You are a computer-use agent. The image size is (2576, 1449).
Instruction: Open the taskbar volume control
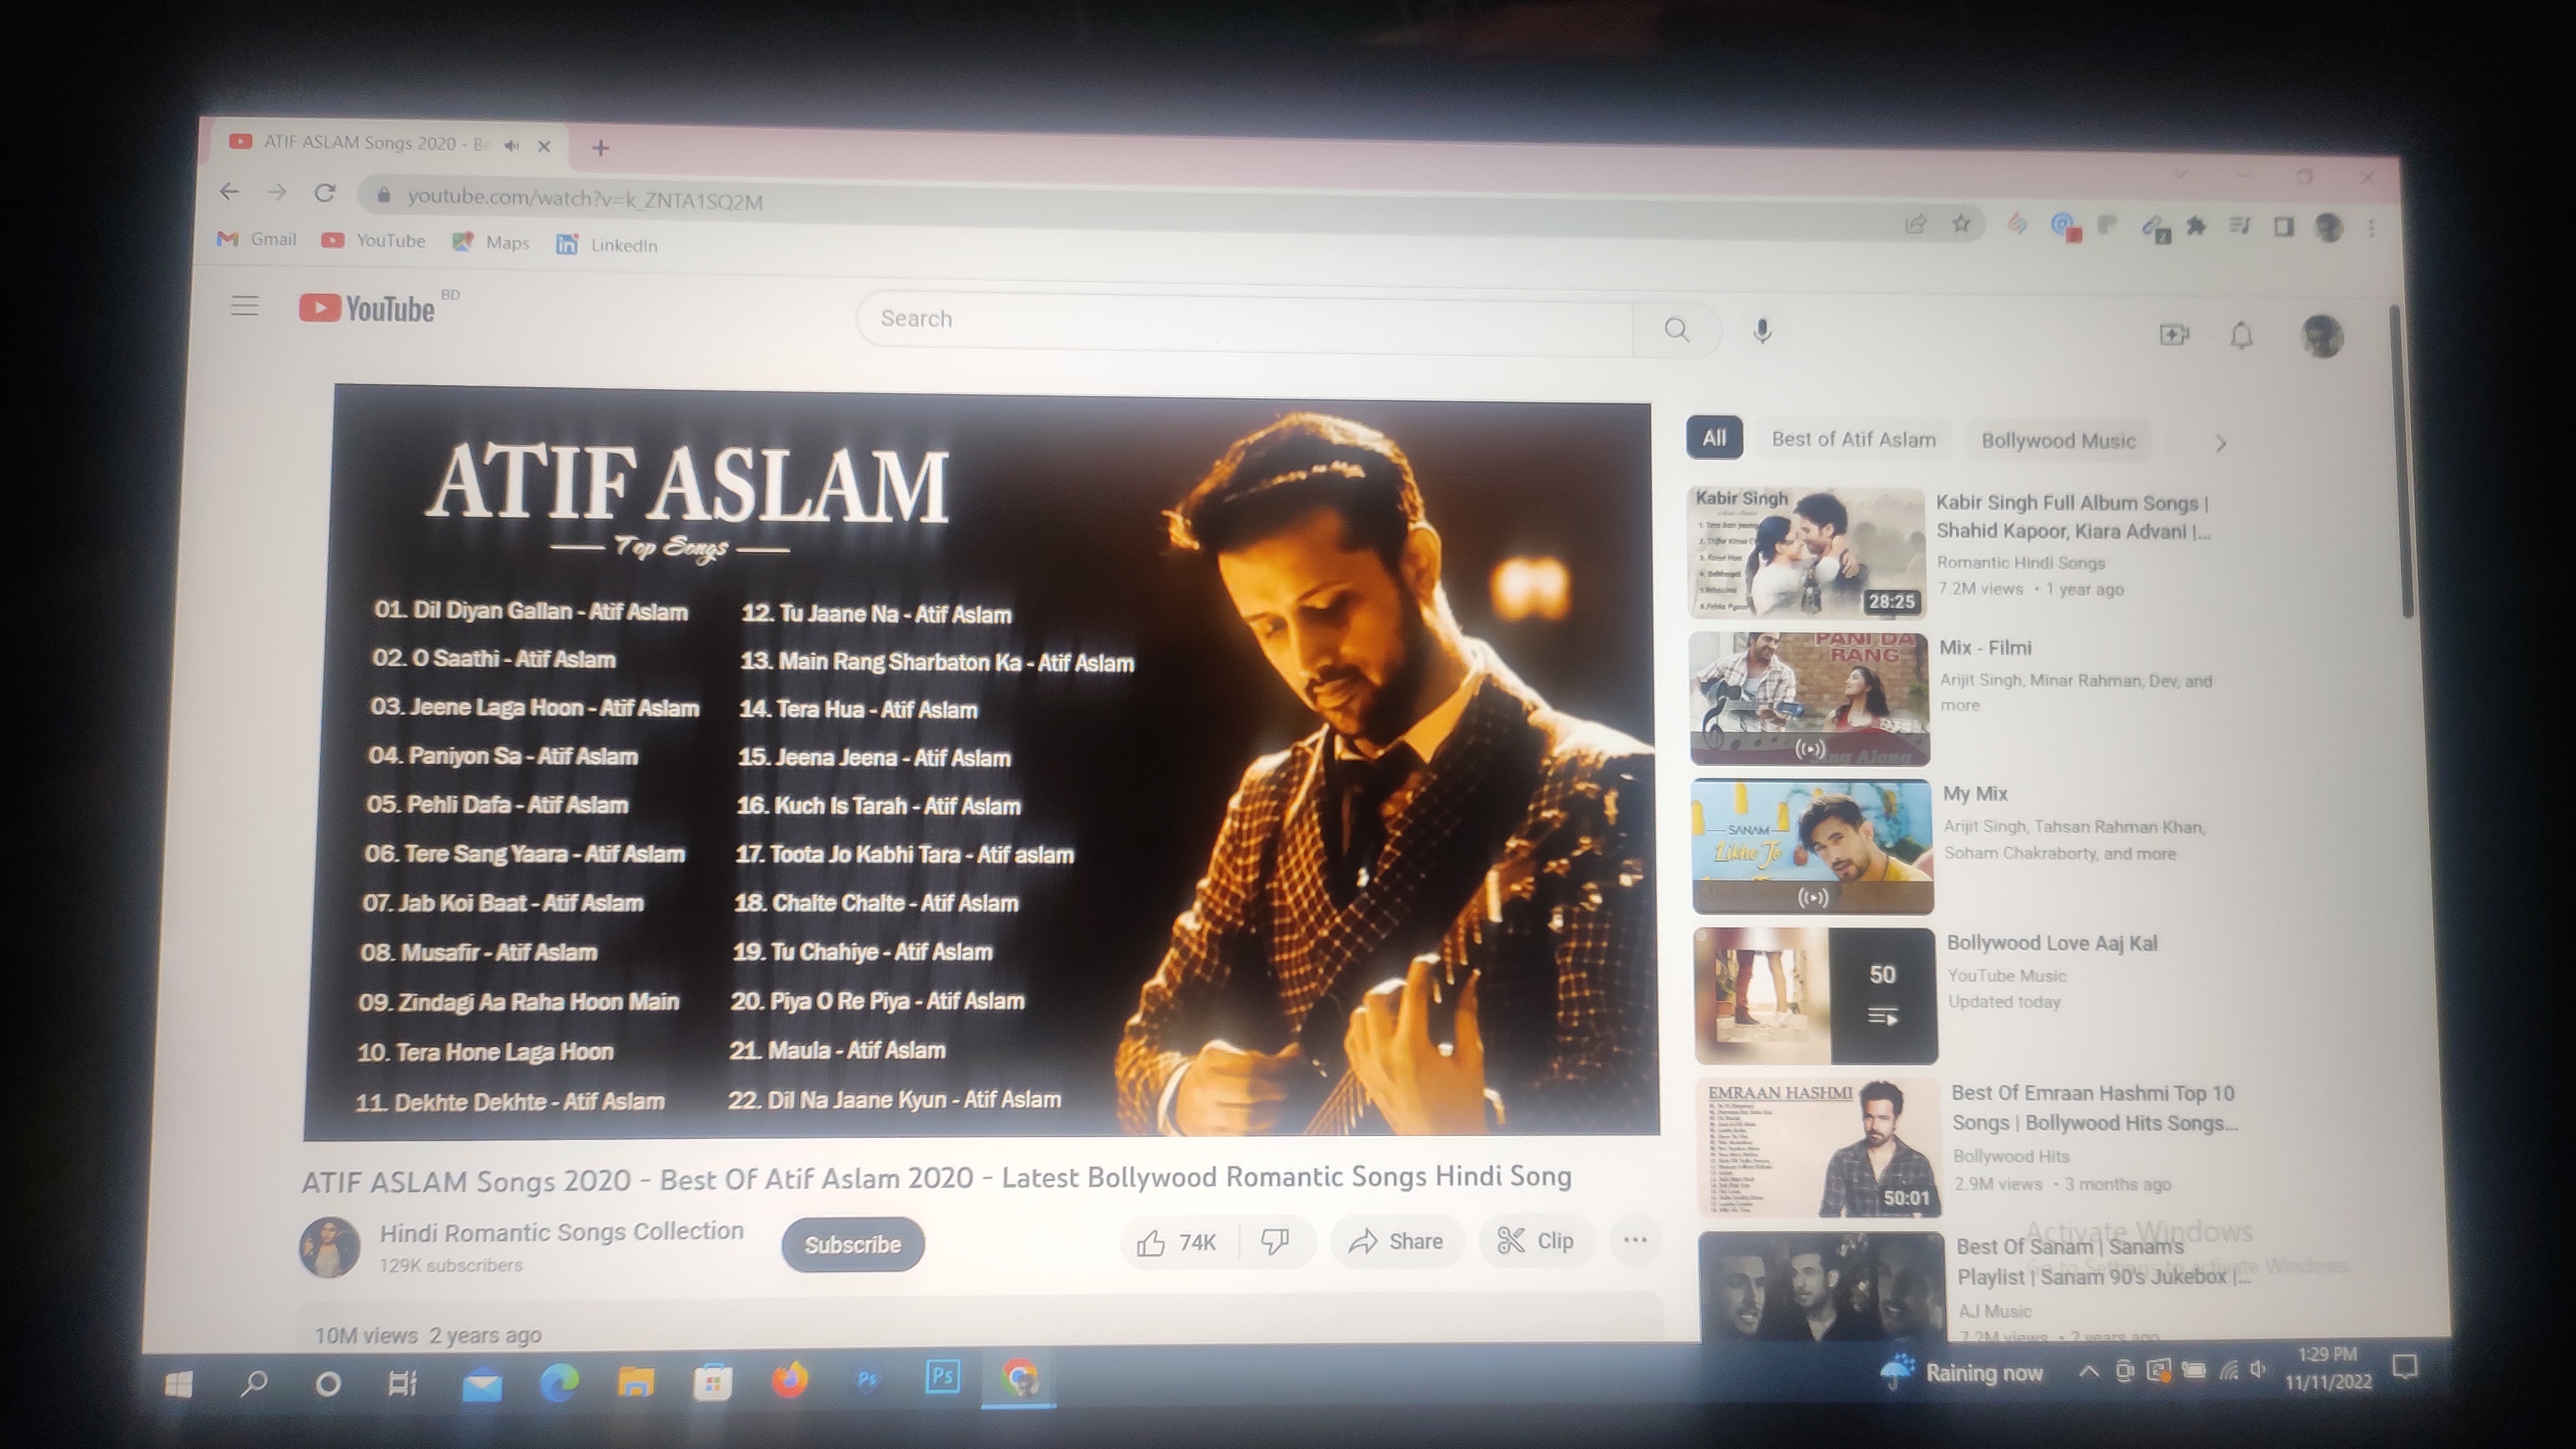[2257, 1369]
